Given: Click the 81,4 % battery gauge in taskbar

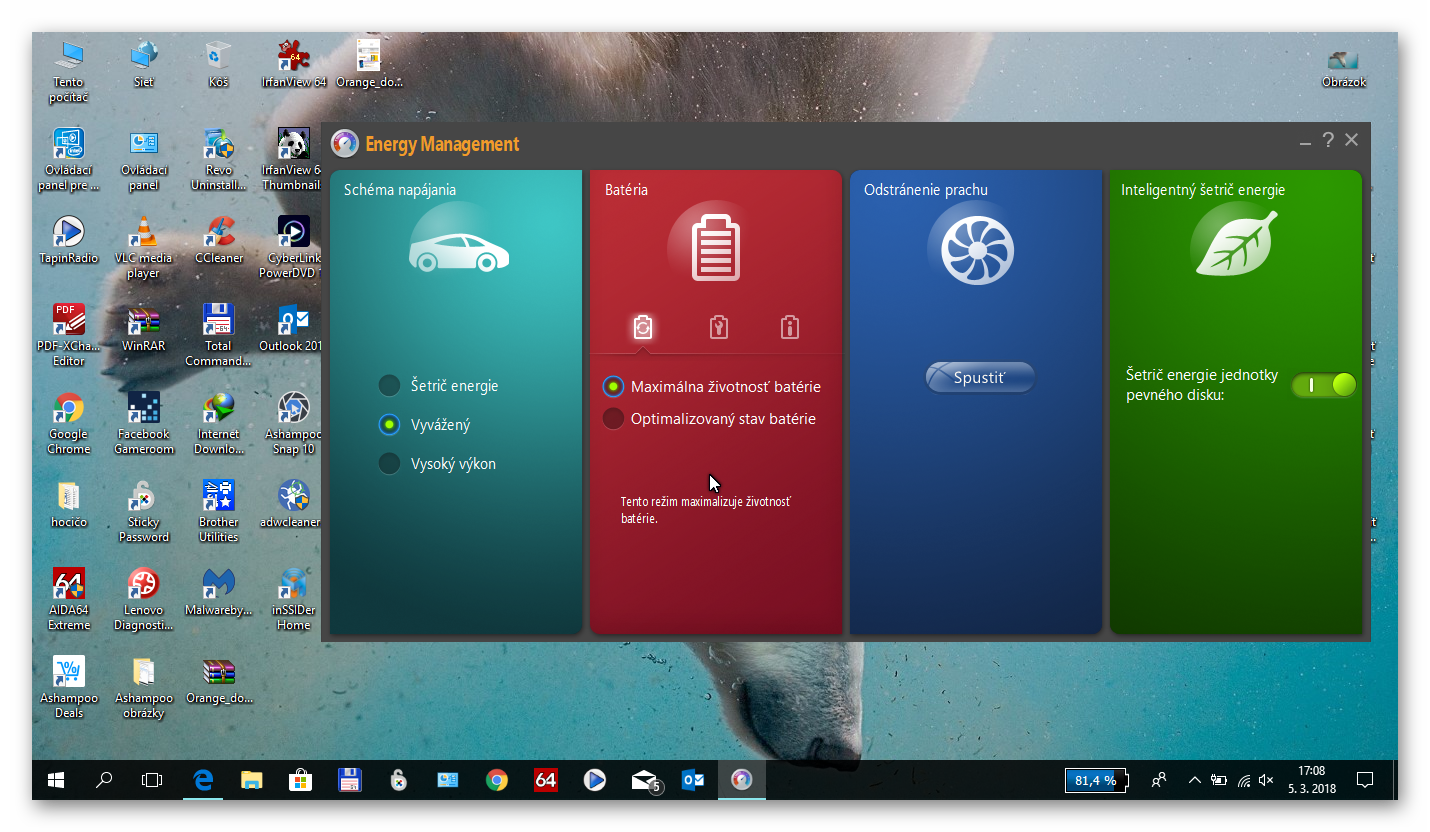Looking at the screenshot, I should 1095,780.
